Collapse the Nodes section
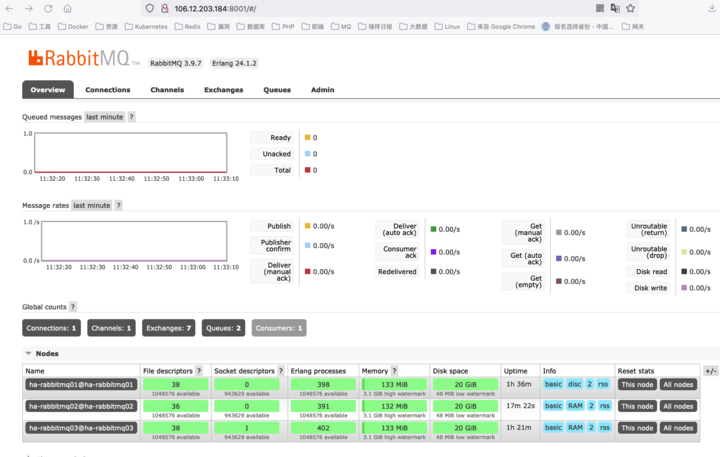Image resolution: width=720 pixels, height=457 pixels. pyautogui.click(x=42, y=353)
